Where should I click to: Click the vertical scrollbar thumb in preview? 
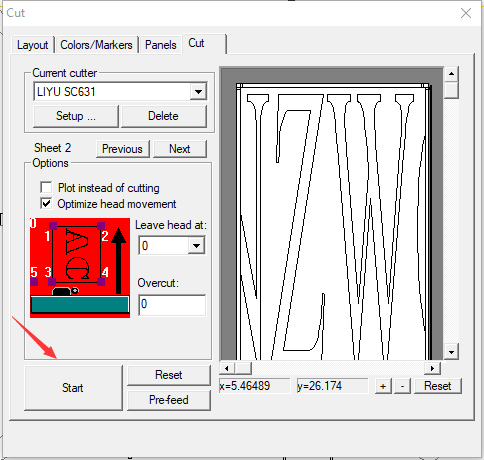(x=451, y=90)
